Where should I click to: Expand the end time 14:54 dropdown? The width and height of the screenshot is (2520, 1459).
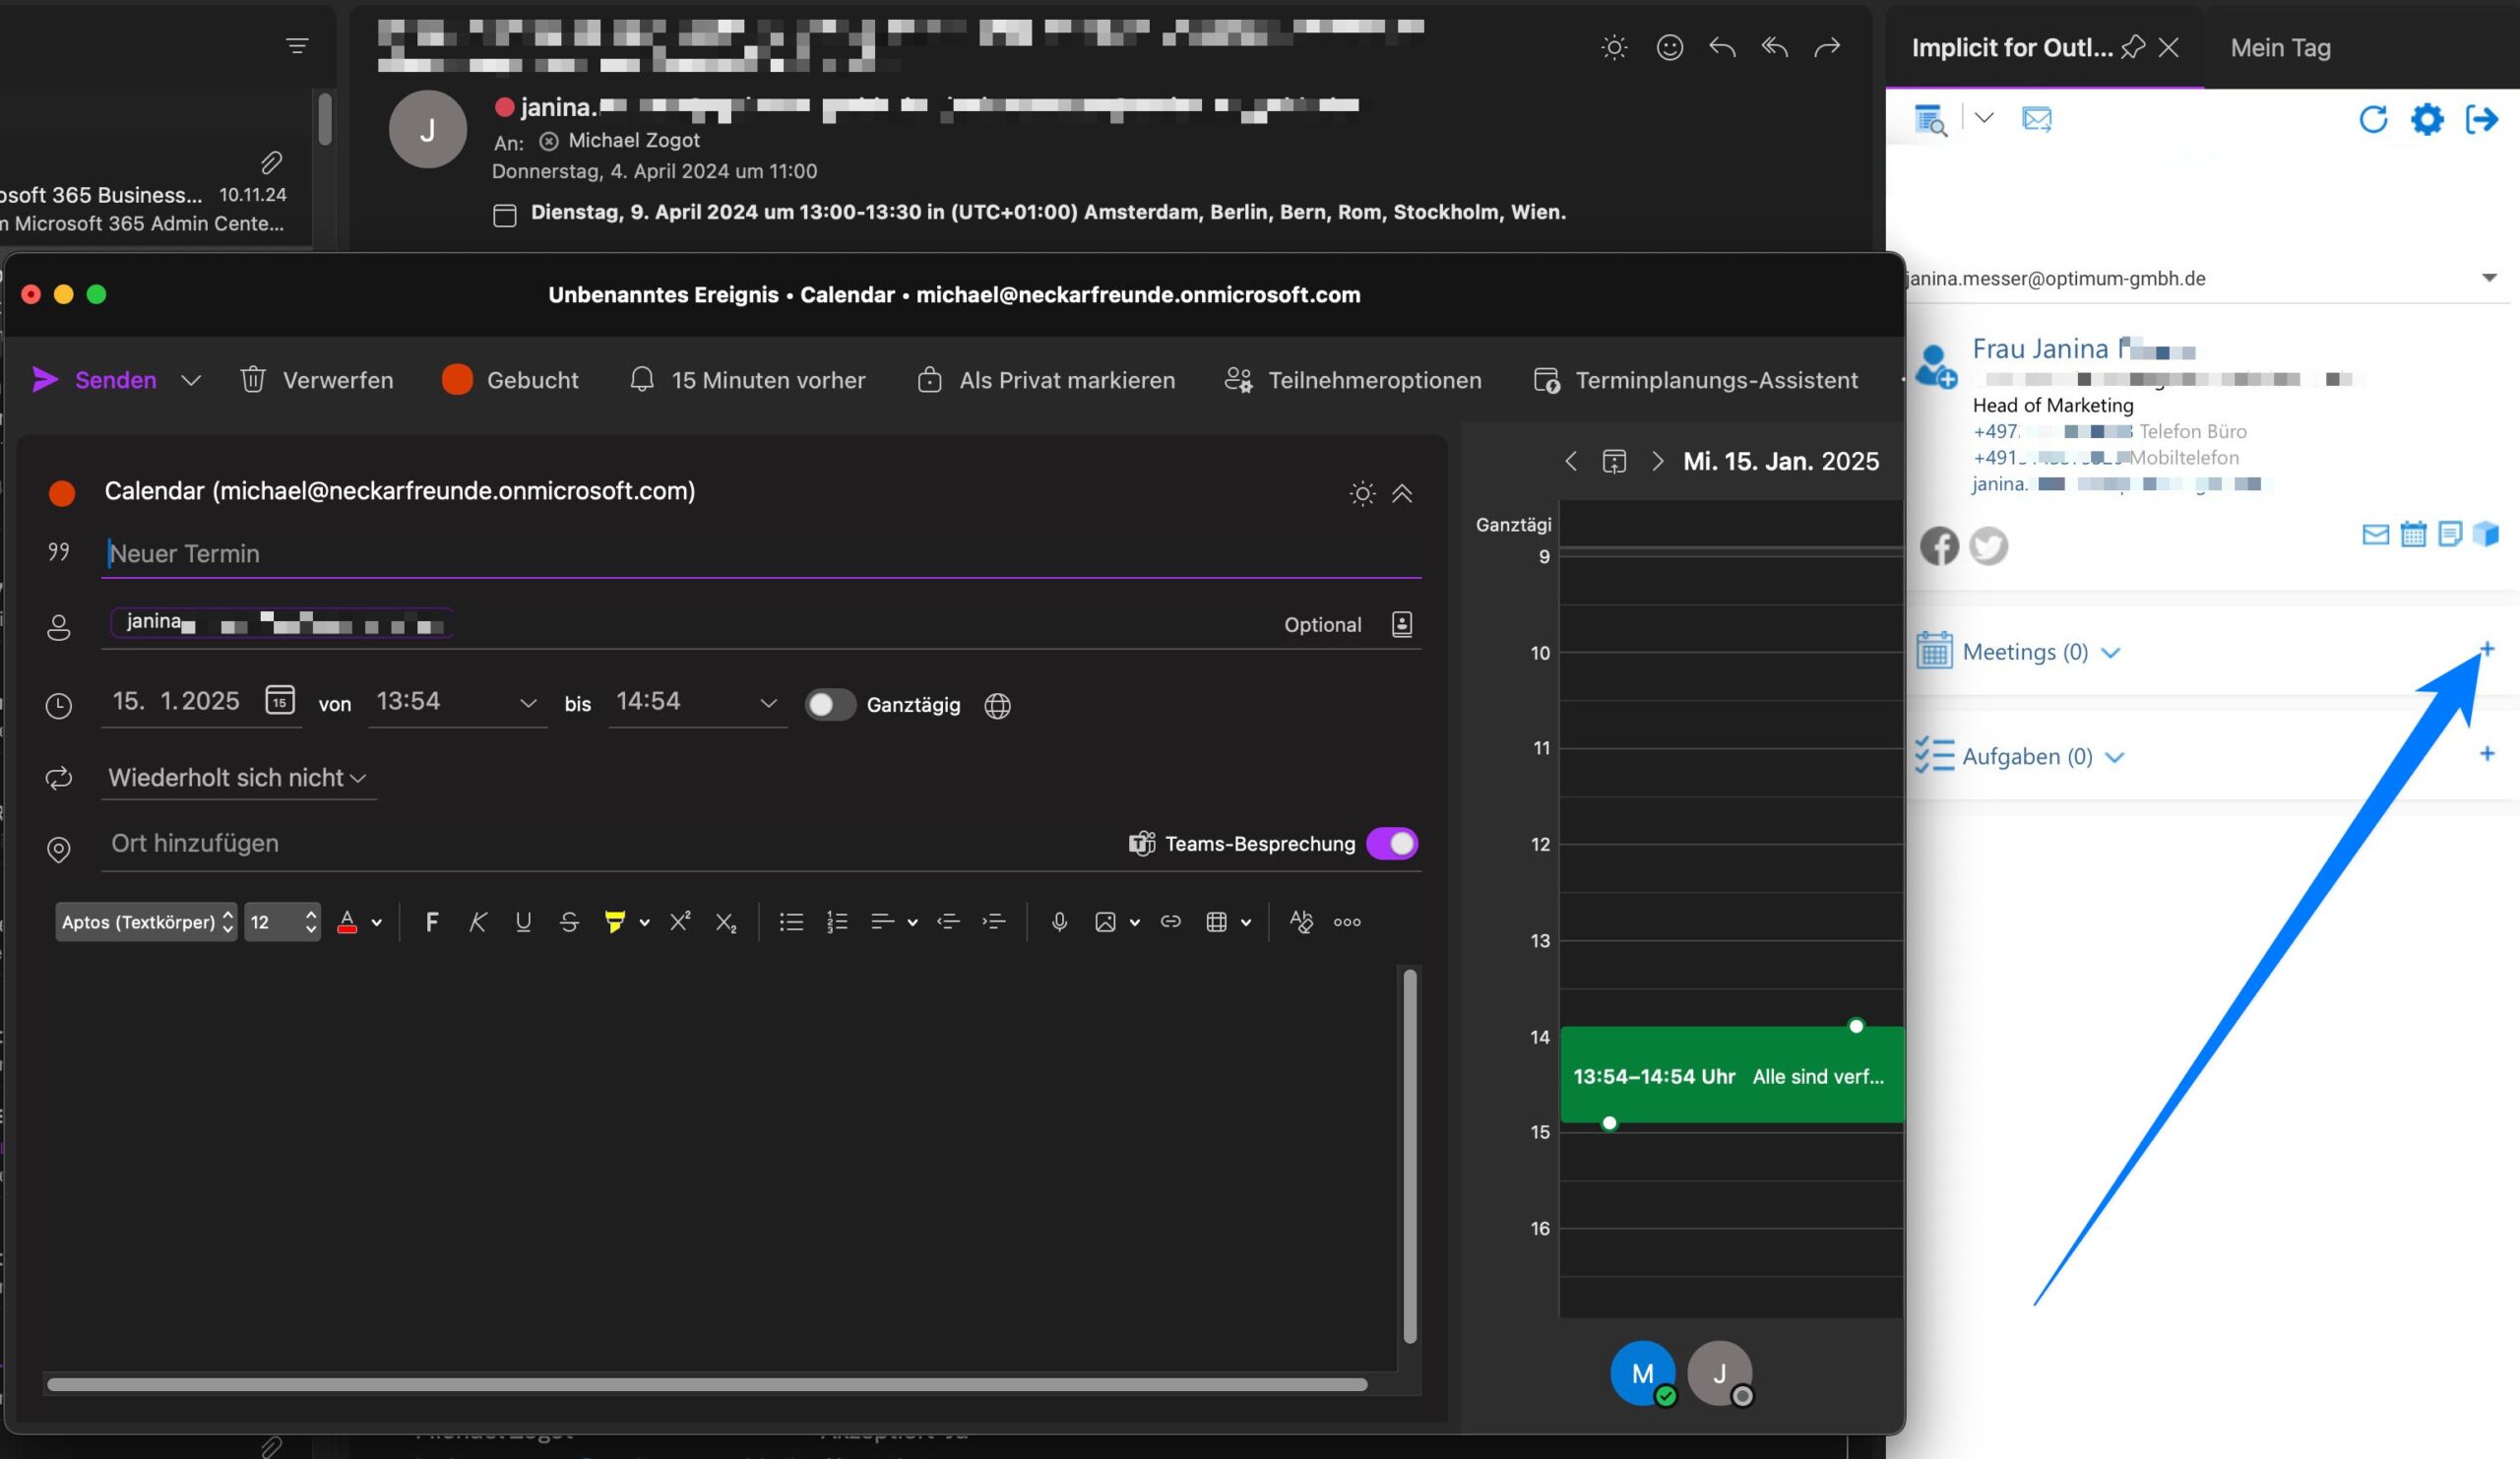point(768,703)
